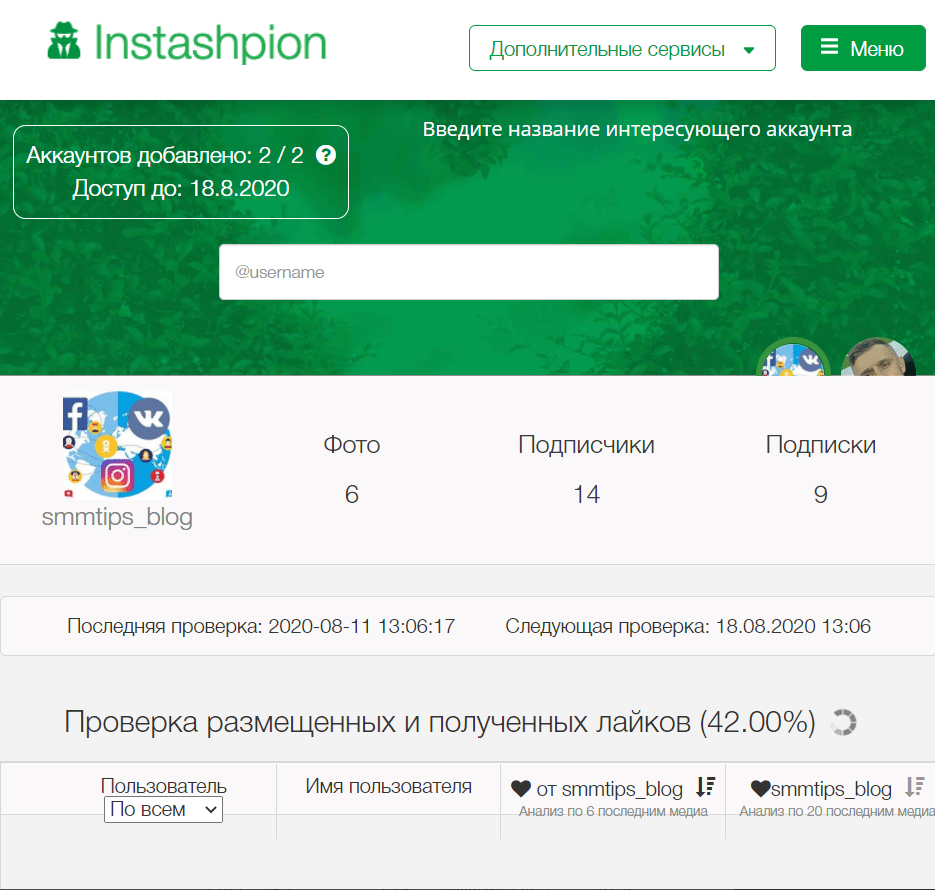This screenshot has height=890, width=935.
Task: Select the smmtips_blog avatar in banner
Action: coord(793,360)
